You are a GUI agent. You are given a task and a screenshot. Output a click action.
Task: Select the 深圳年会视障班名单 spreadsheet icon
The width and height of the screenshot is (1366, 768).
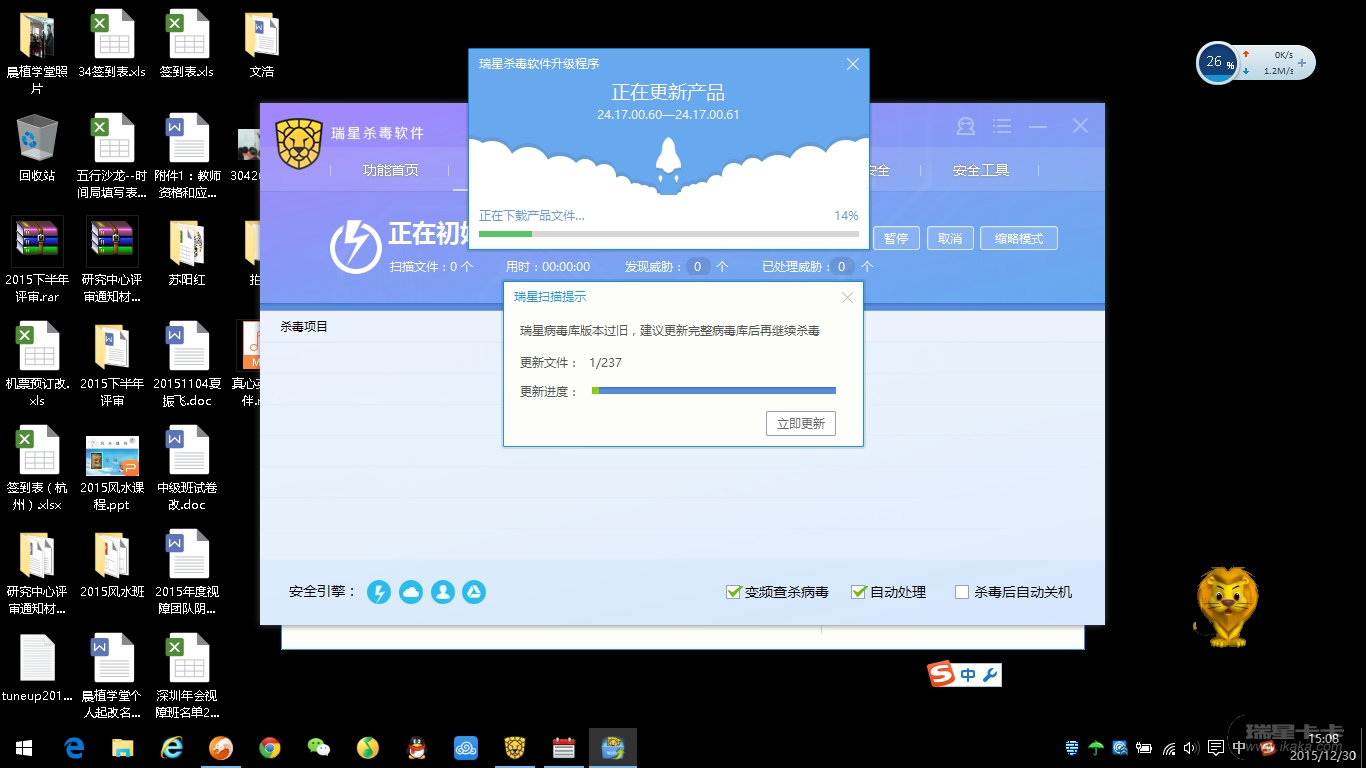pos(187,676)
